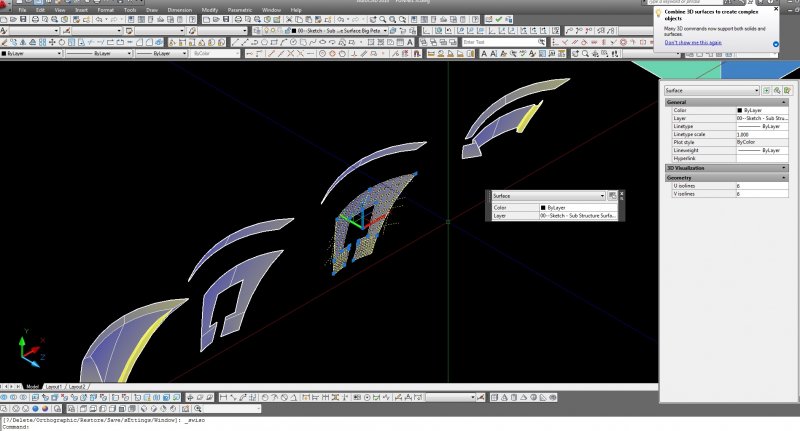800x431 pixels.
Task: Click the "Don't show me this again" link
Action: (x=693, y=42)
